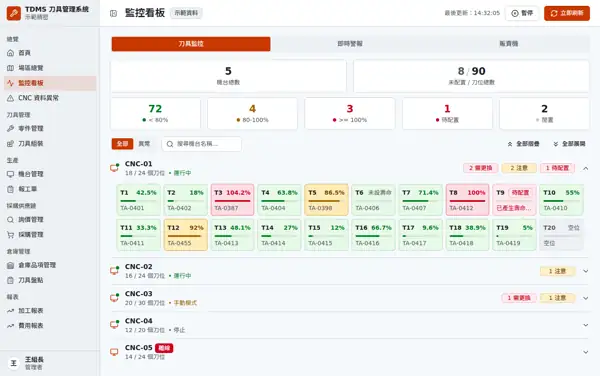Open 刀具組裝 icon in sidebar
This screenshot has width=600, height=376.
coord(10,144)
